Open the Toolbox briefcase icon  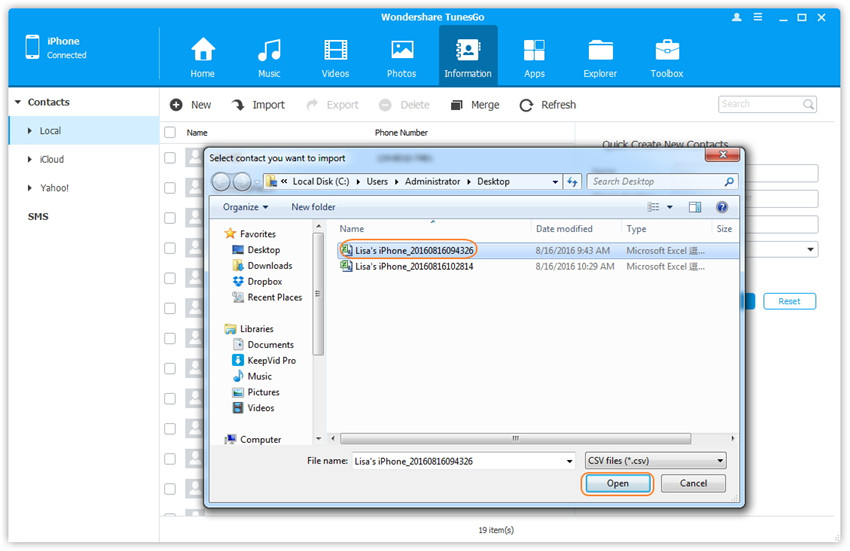point(667,51)
